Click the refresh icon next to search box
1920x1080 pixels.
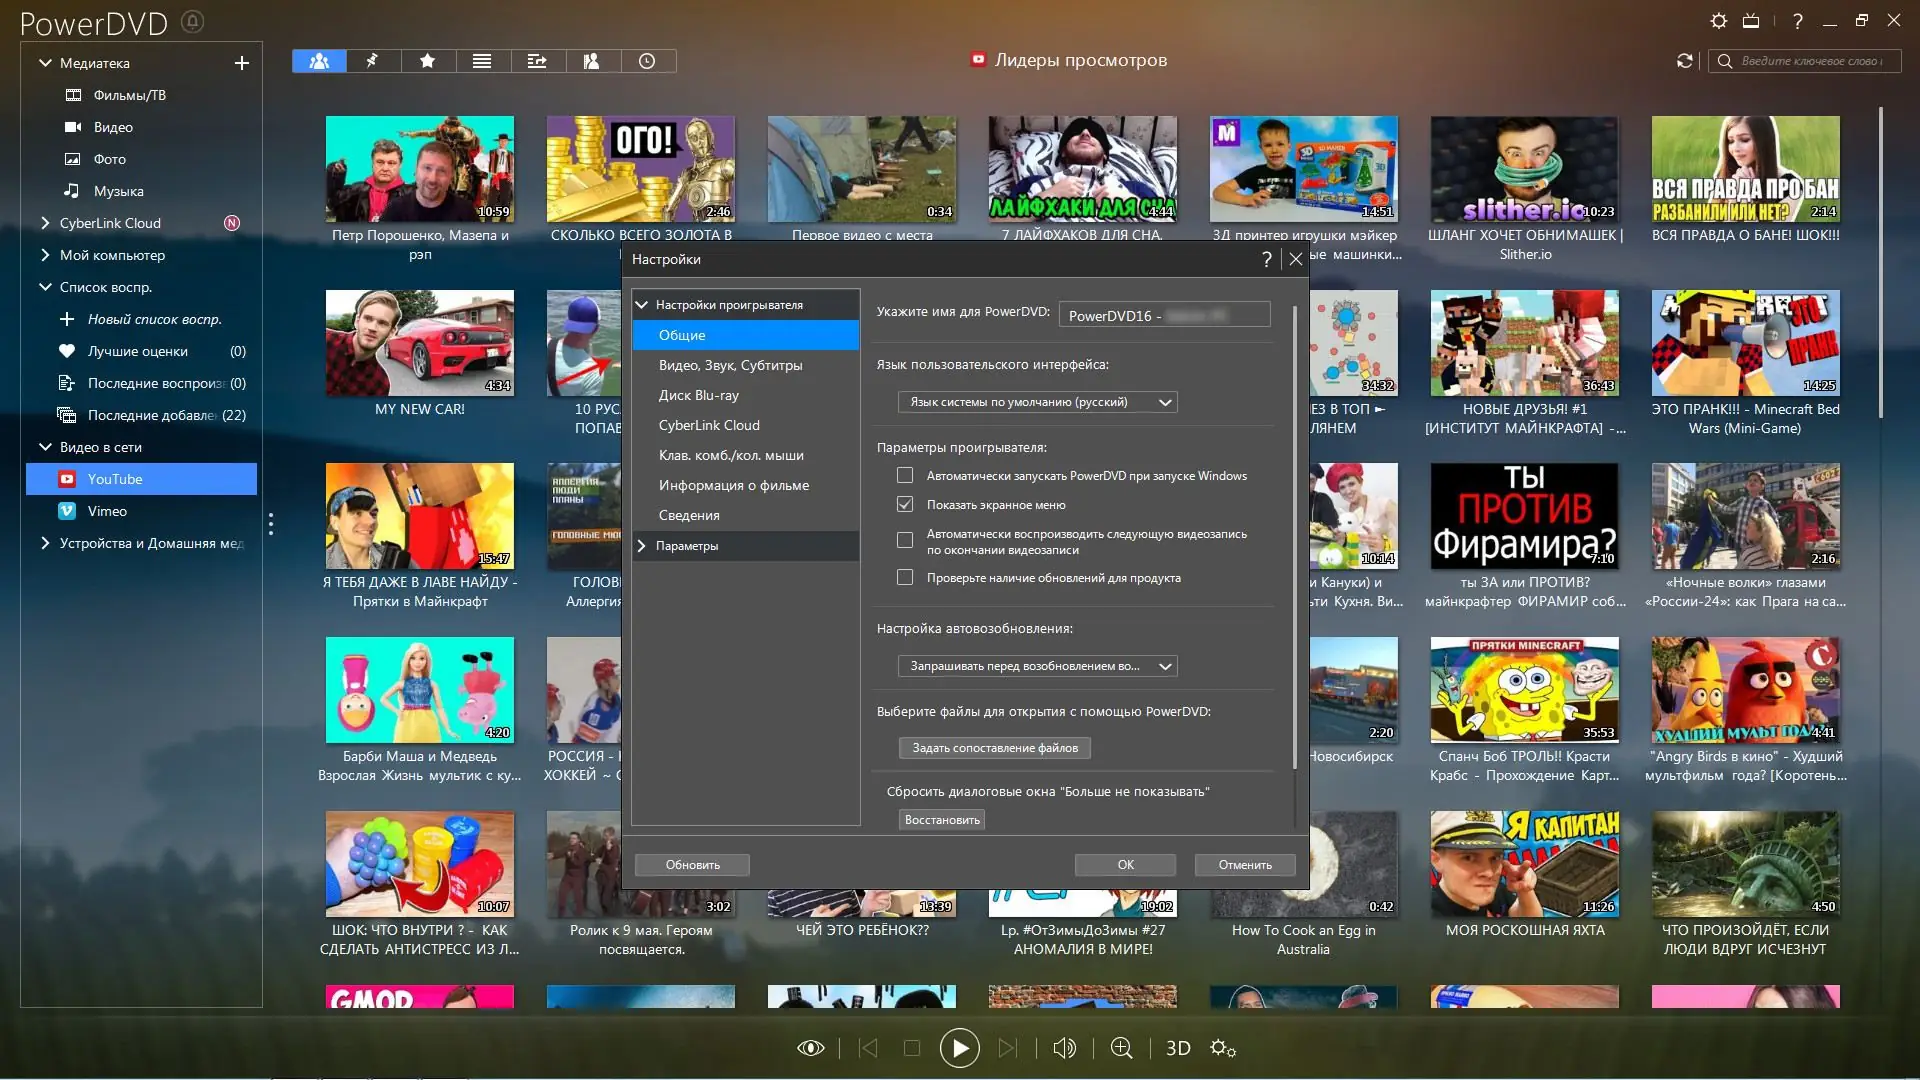coord(1684,61)
